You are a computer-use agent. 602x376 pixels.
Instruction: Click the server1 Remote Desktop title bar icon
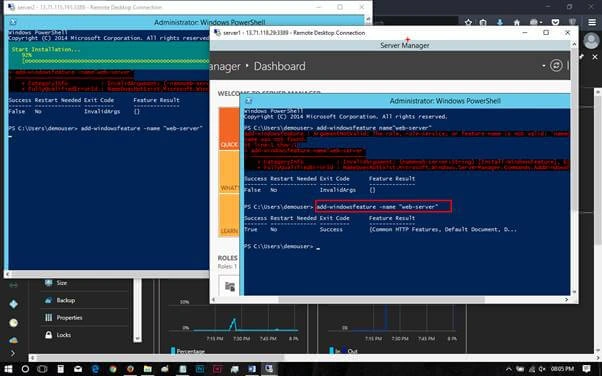[217, 33]
